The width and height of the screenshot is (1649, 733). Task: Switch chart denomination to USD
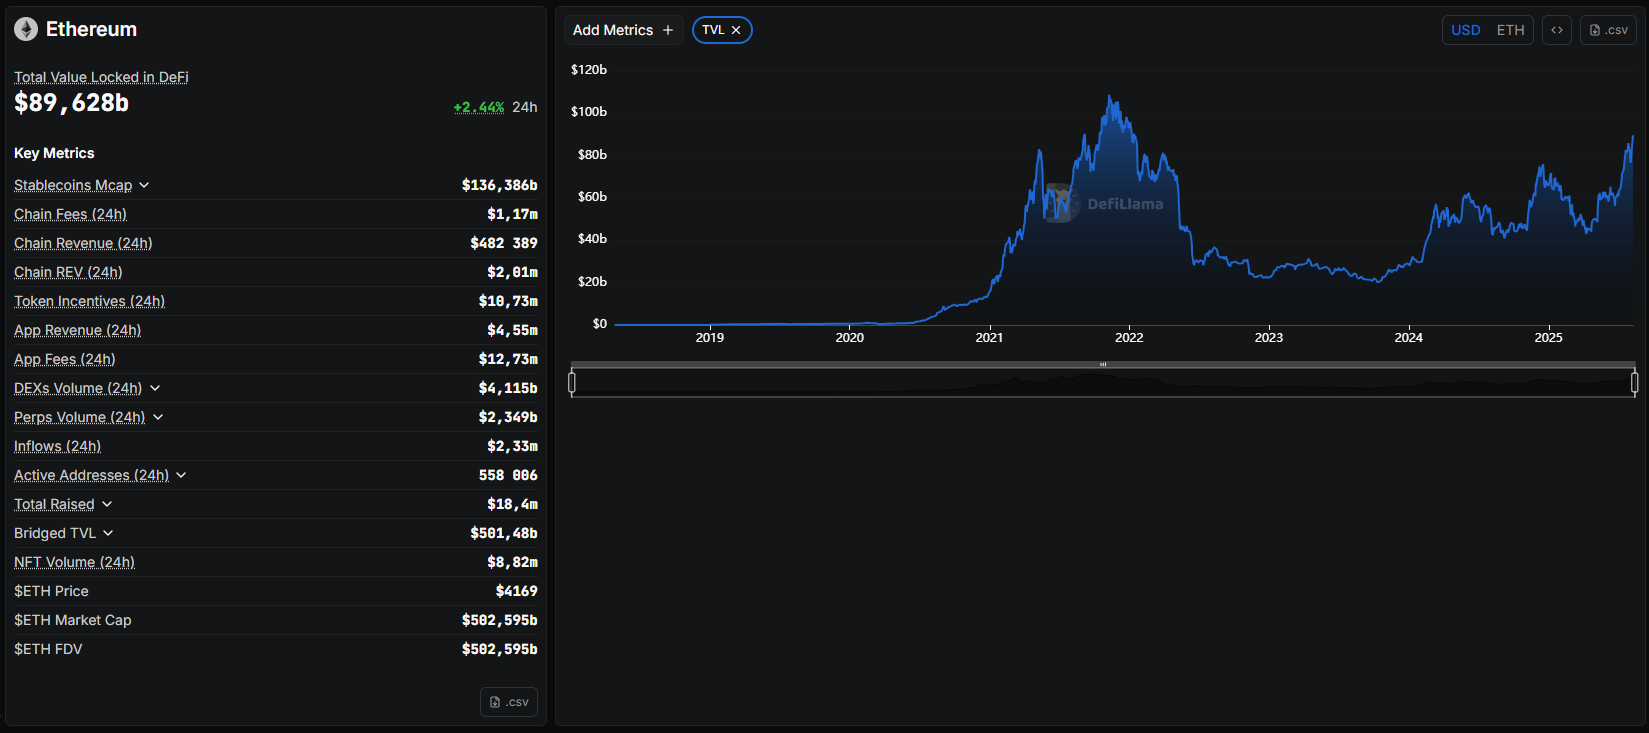(1466, 30)
